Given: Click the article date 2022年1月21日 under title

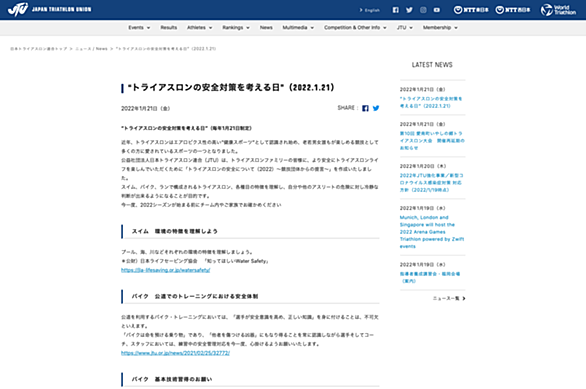Looking at the screenshot, I should 145,109.
